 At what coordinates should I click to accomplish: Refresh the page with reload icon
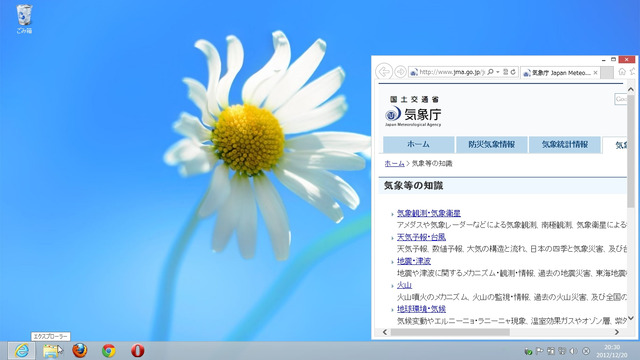click(513, 72)
